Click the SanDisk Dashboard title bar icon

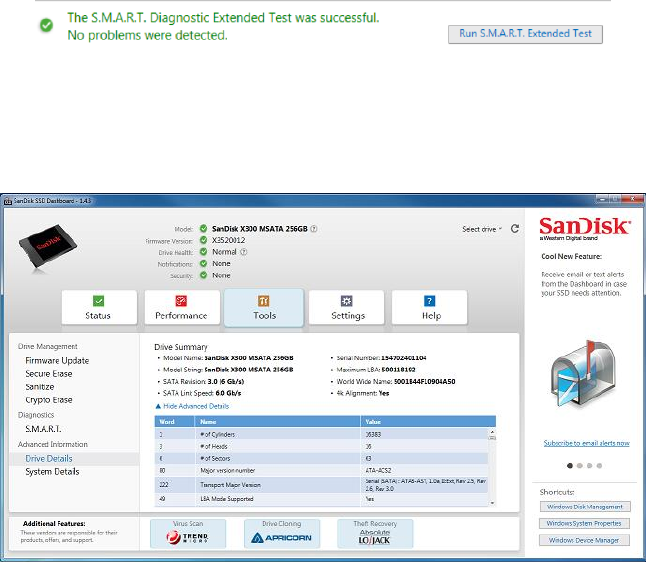[8, 201]
